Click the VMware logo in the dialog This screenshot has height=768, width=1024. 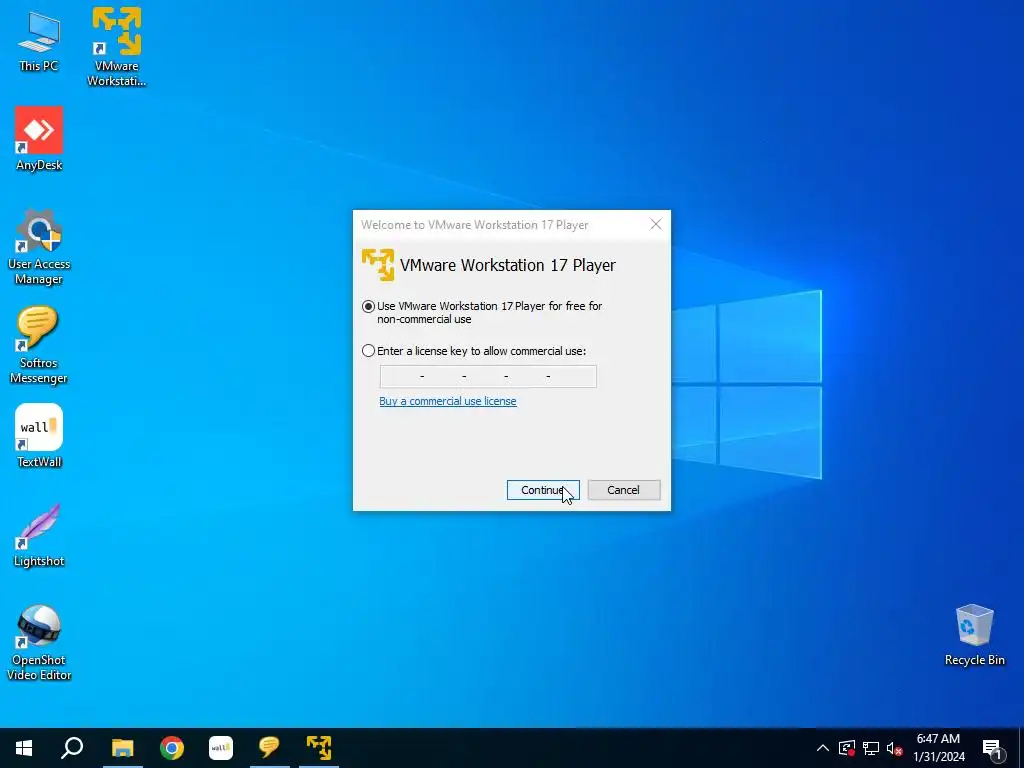378,264
